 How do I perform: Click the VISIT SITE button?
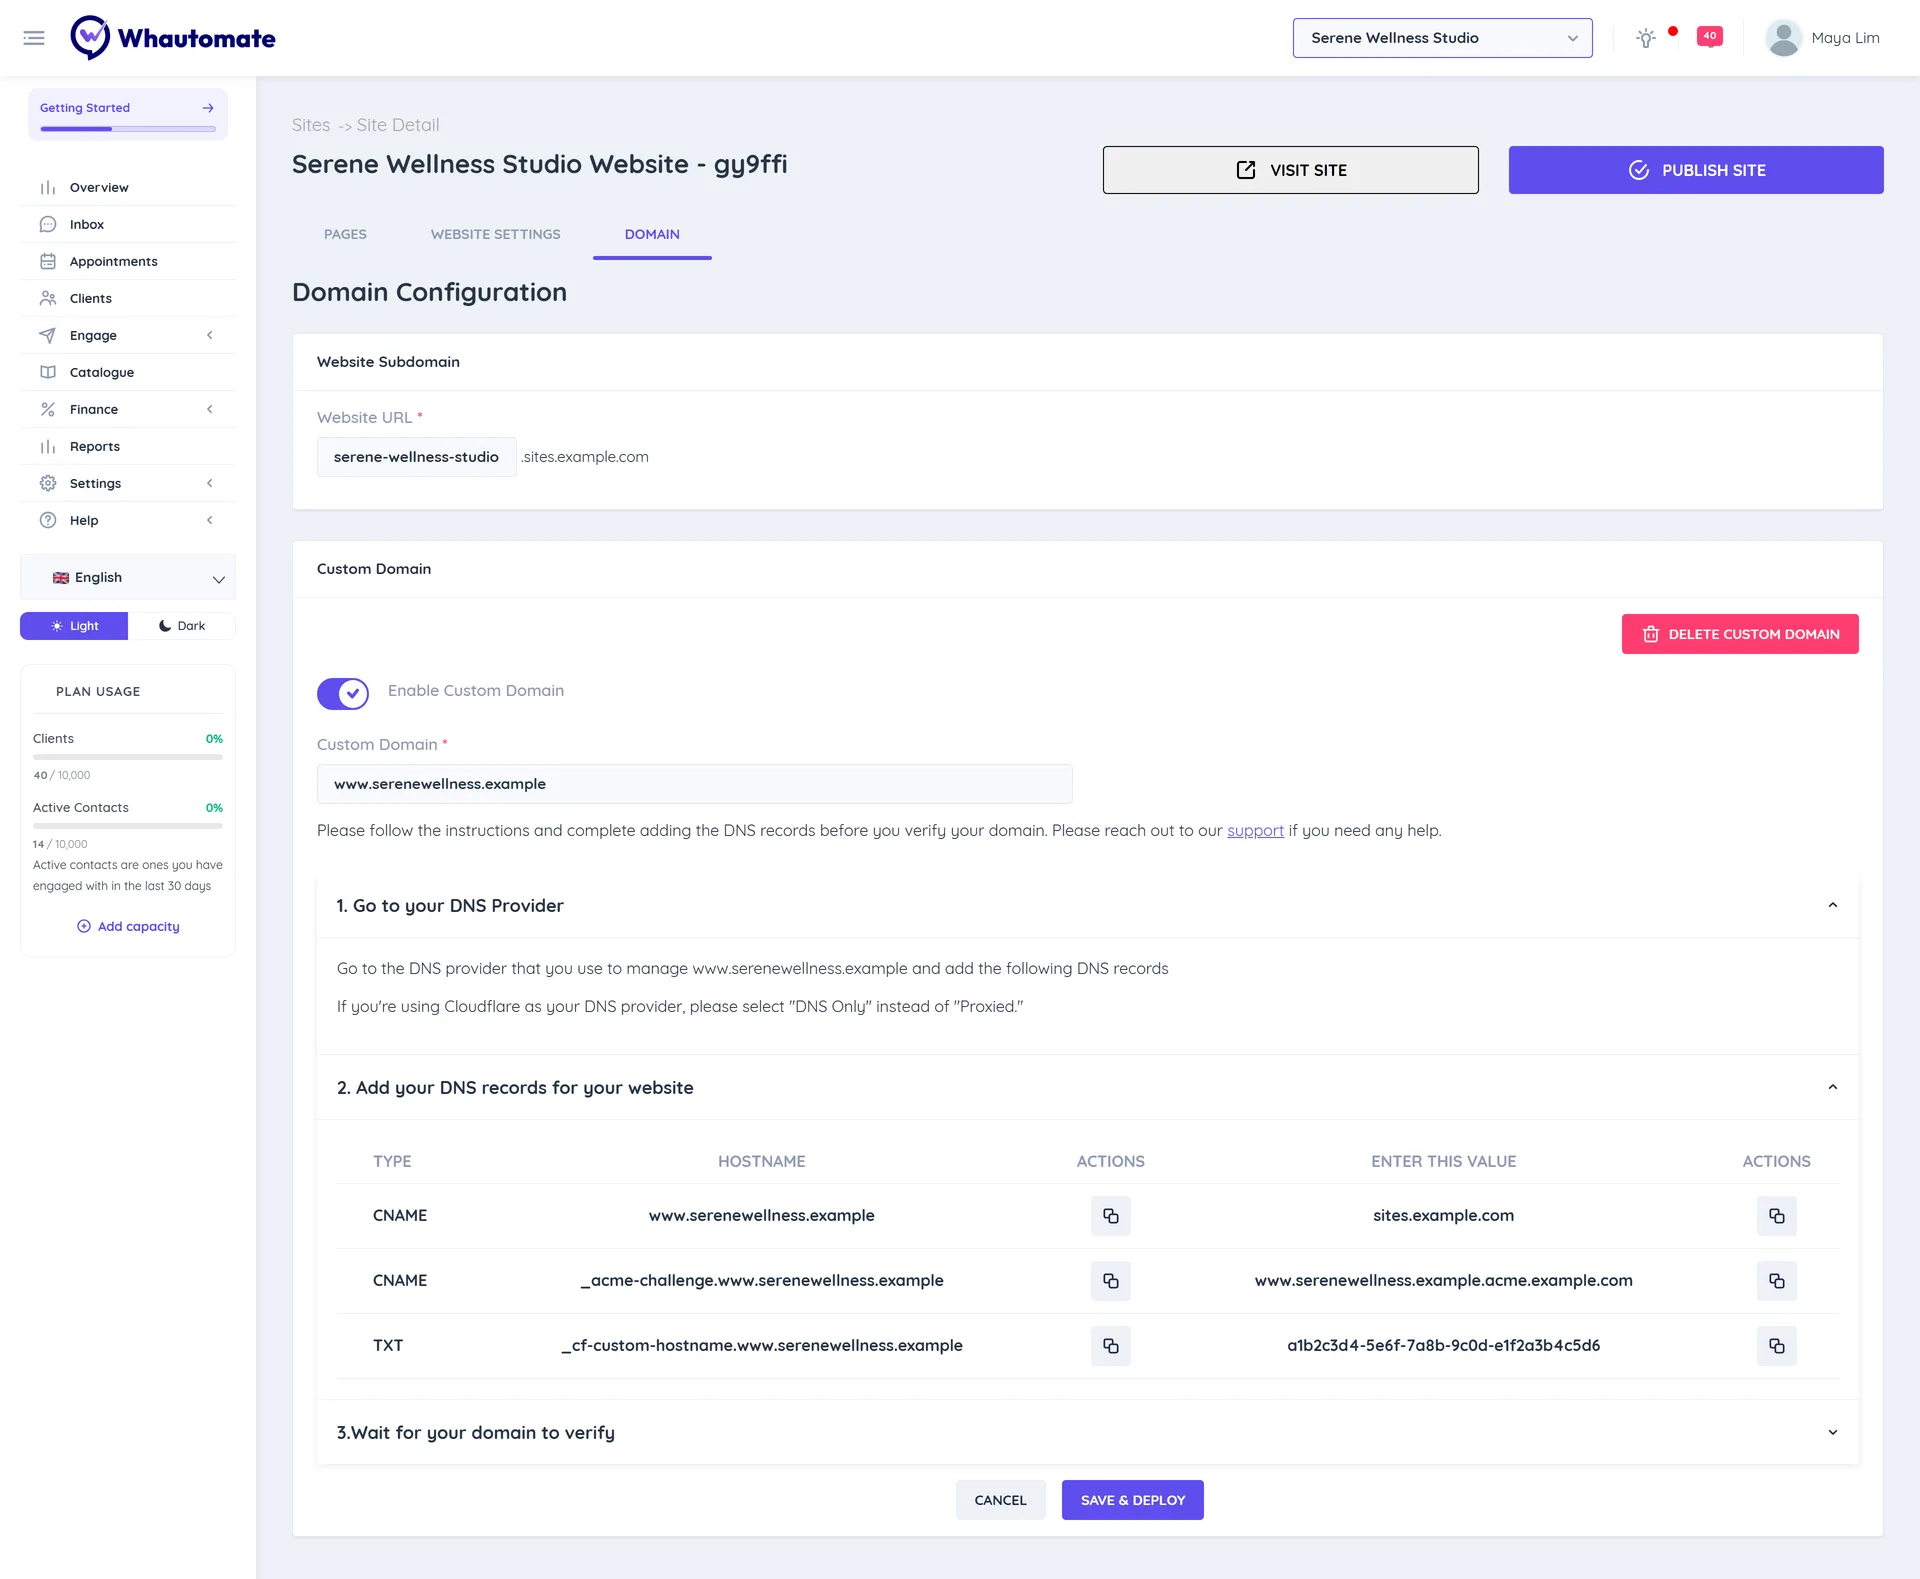(1290, 170)
